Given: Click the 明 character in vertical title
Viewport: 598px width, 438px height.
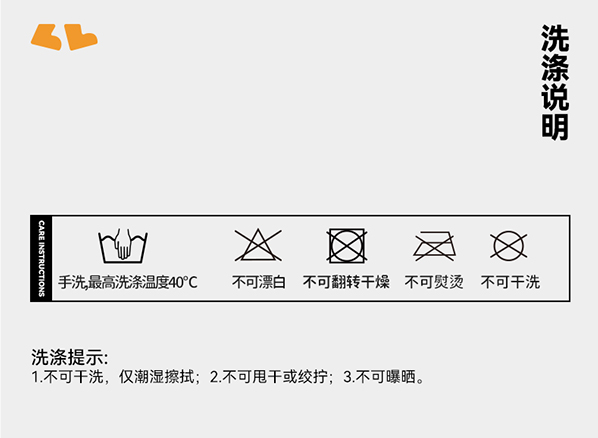Looking at the screenshot, I should (555, 127).
